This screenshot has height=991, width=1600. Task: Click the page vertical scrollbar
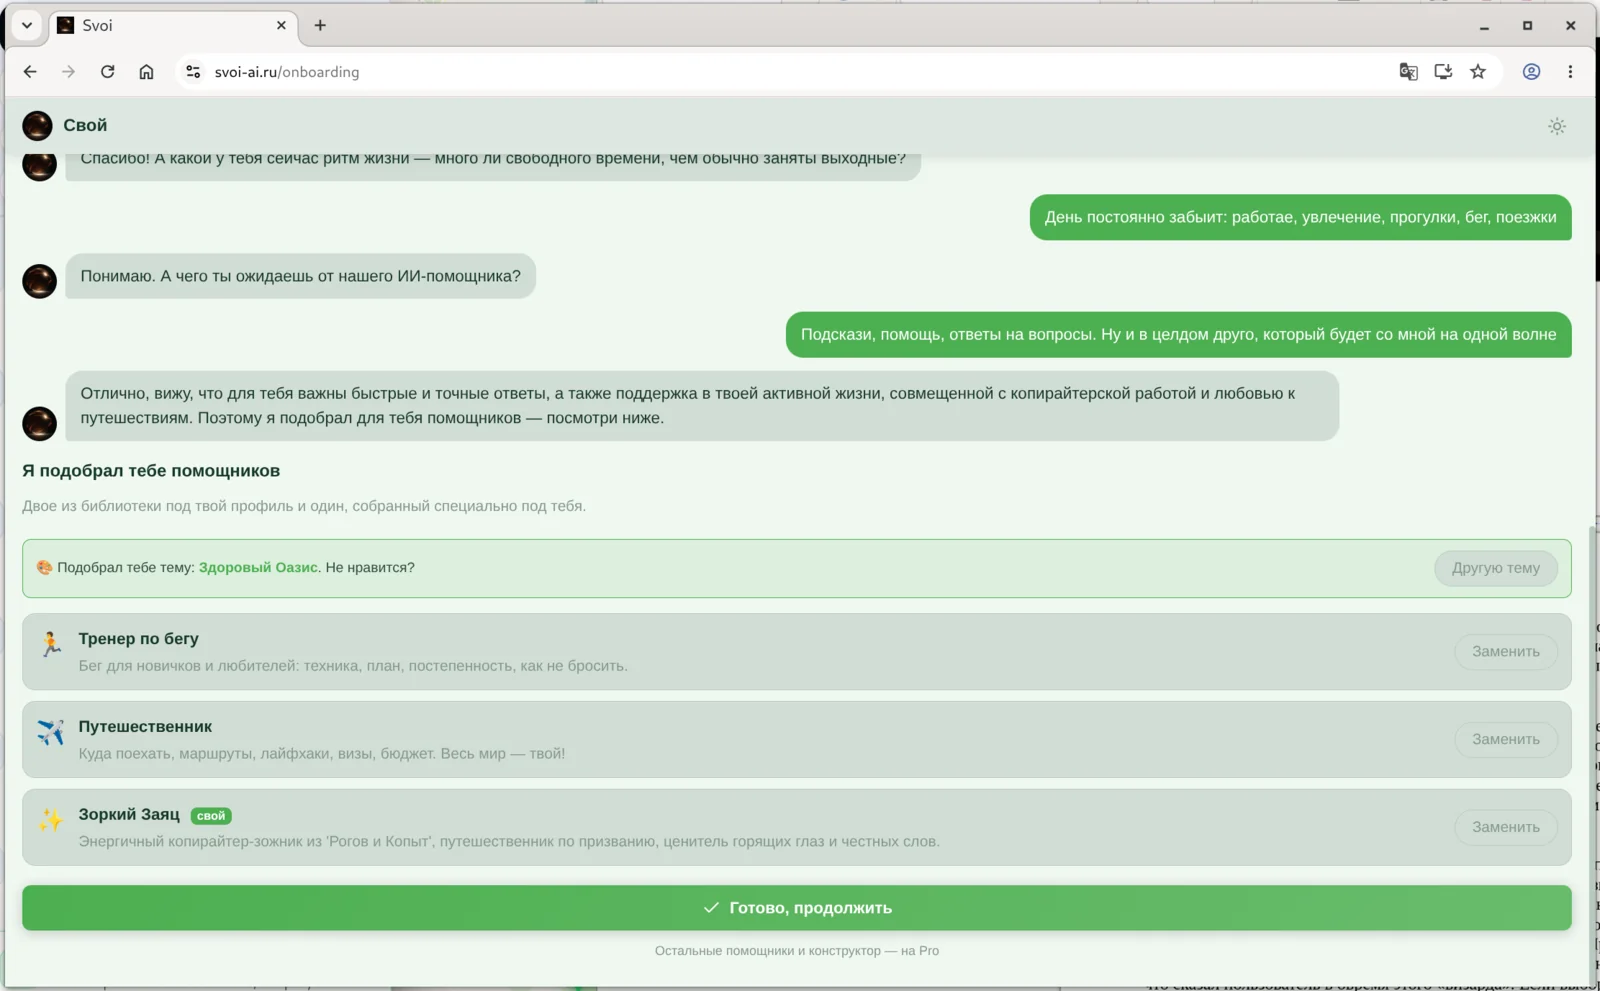[1592, 750]
